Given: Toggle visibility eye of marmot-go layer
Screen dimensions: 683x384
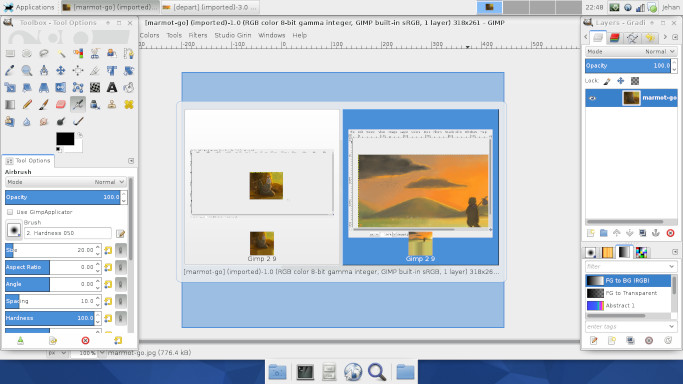Looking at the screenshot, I should (592, 98).
